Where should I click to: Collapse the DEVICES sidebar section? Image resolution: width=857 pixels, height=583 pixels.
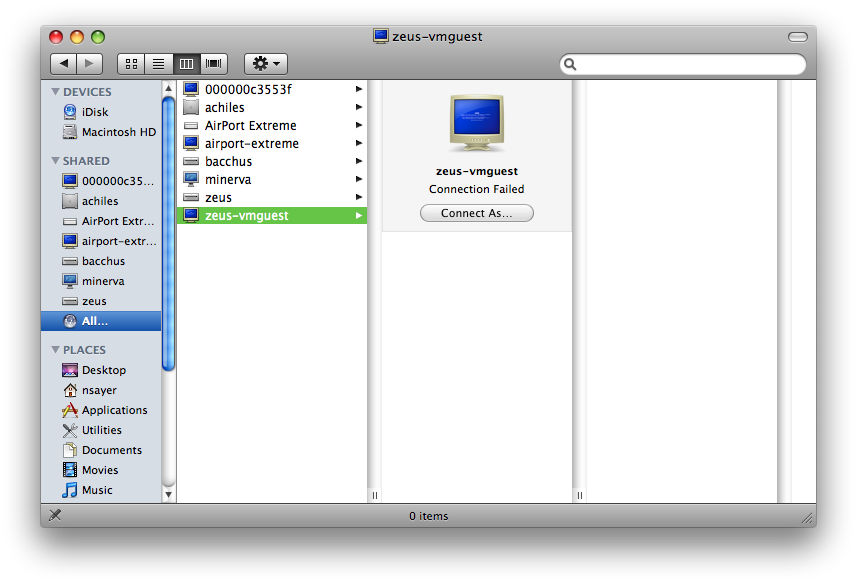(55, 91)
